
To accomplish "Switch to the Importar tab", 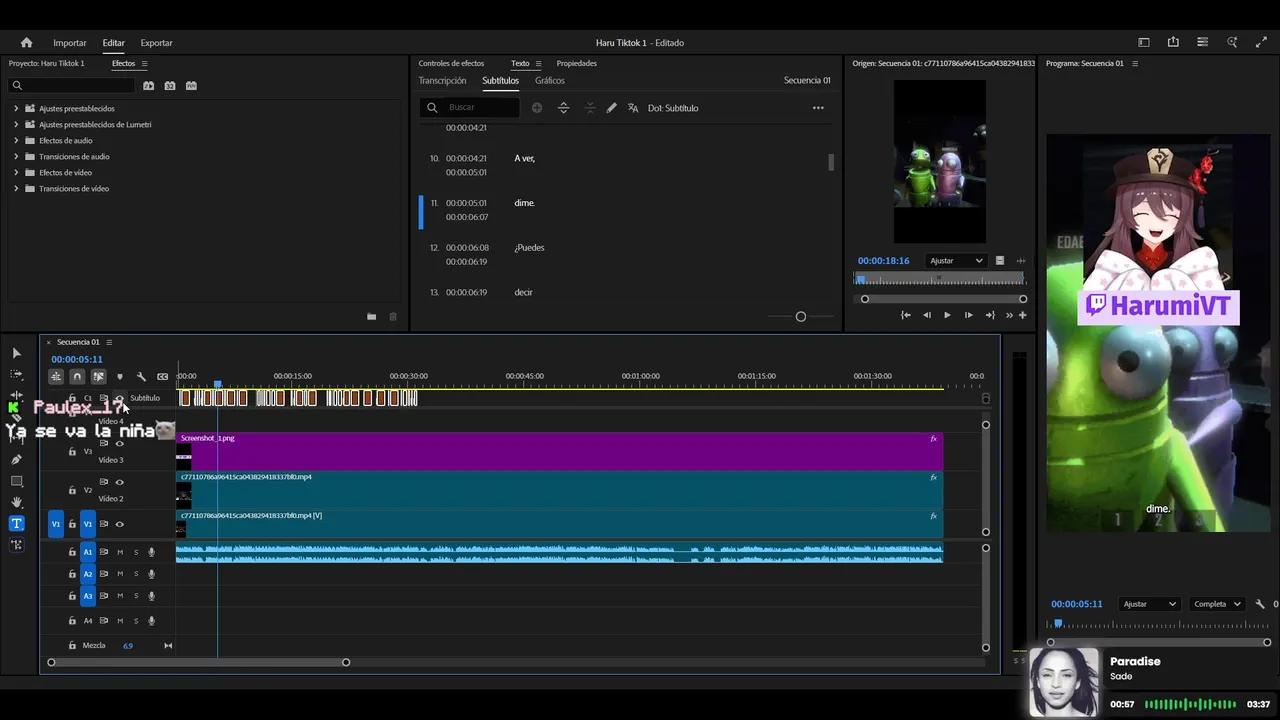I will click(70, 43).
